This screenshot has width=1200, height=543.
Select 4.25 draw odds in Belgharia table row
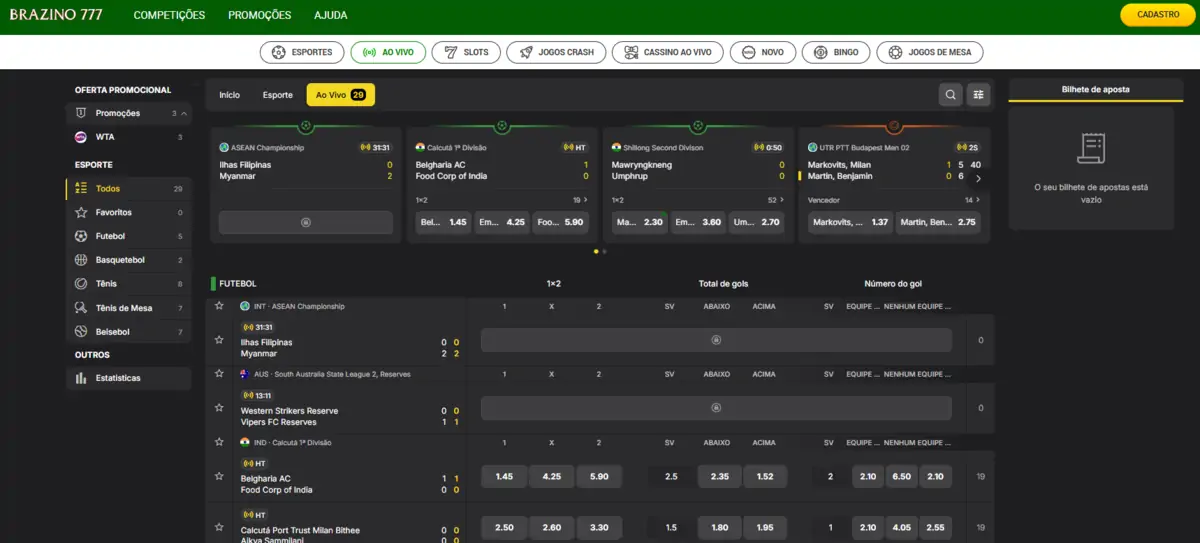552,477
